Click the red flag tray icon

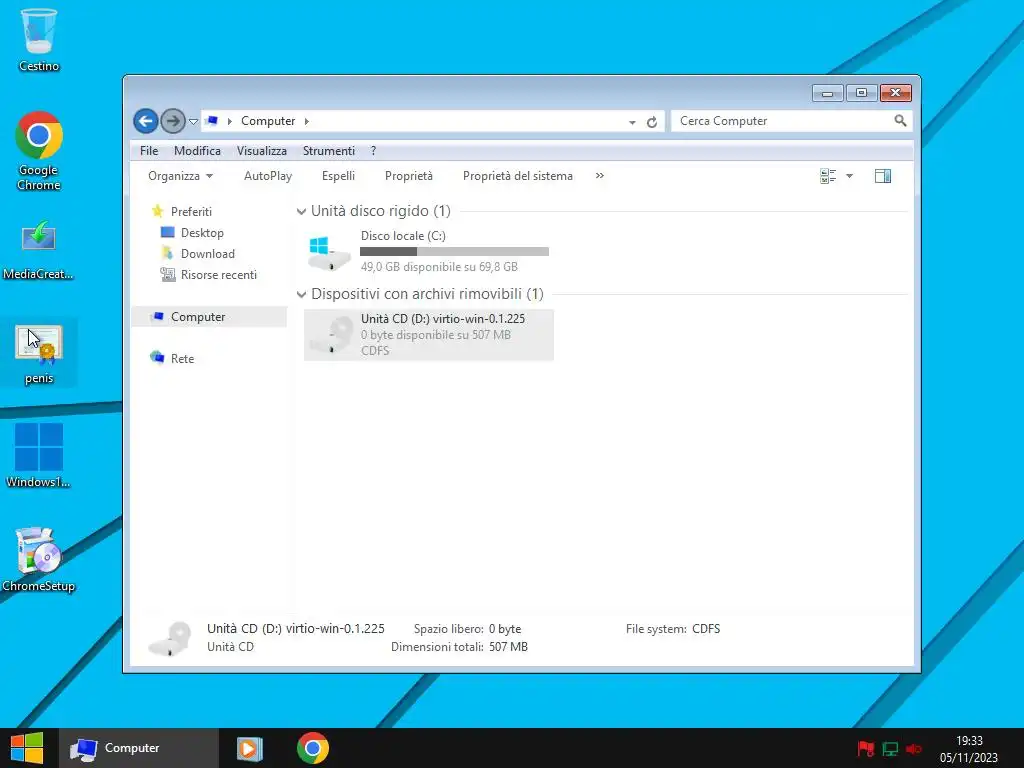pyautogui.click(x=866, y=748)
